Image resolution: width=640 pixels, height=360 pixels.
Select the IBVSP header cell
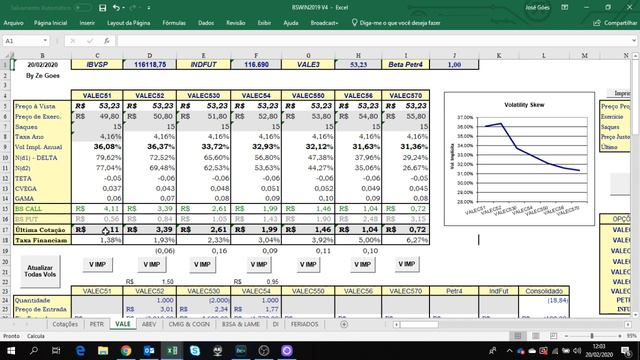[97, 64]
